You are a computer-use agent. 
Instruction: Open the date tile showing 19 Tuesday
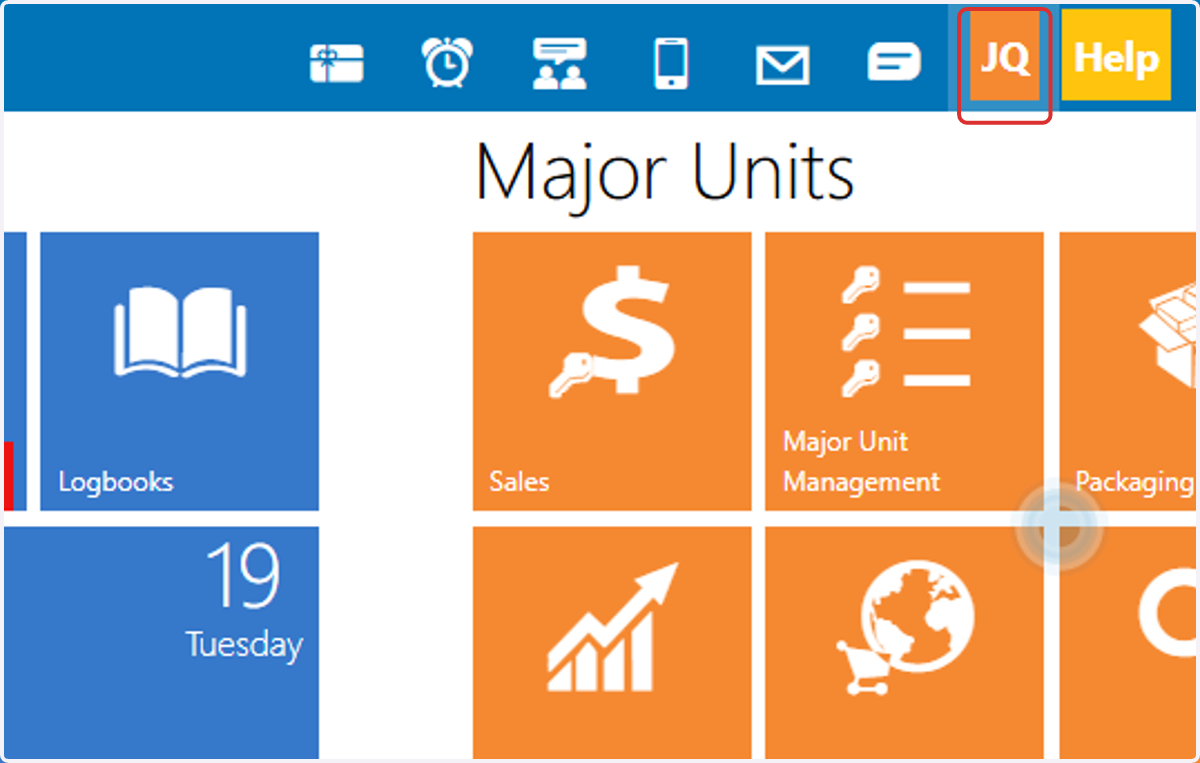click(x=161, y=642)
